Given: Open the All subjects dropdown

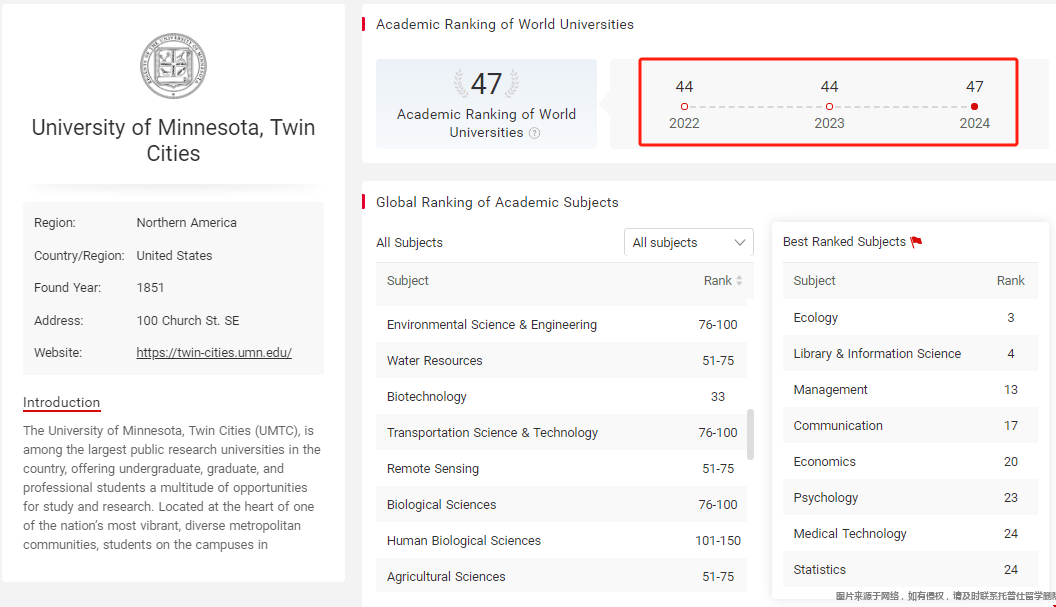Looking at the screenshot, I should click(688, 243).
